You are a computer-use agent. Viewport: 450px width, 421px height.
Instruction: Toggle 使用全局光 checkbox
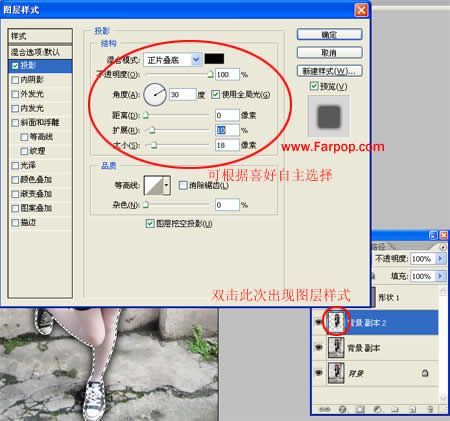pyautogui.click(x=215, y=95)
